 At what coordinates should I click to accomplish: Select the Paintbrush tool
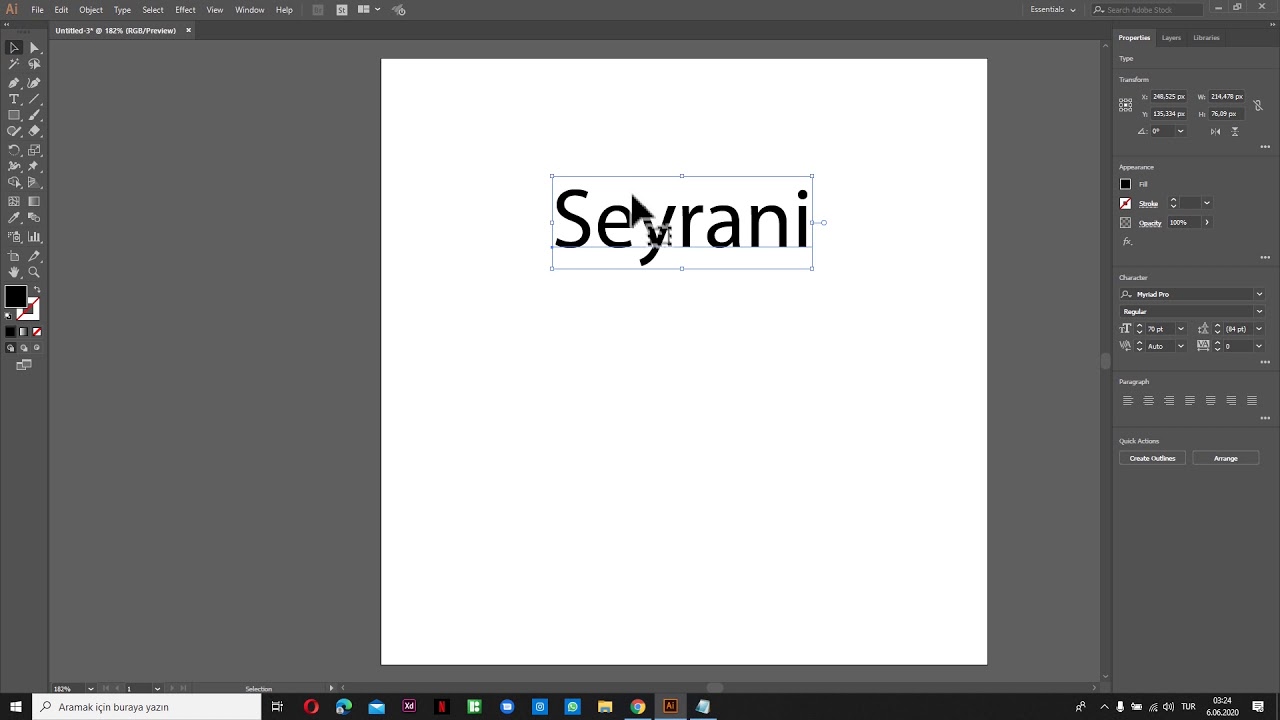coord(34,115)
